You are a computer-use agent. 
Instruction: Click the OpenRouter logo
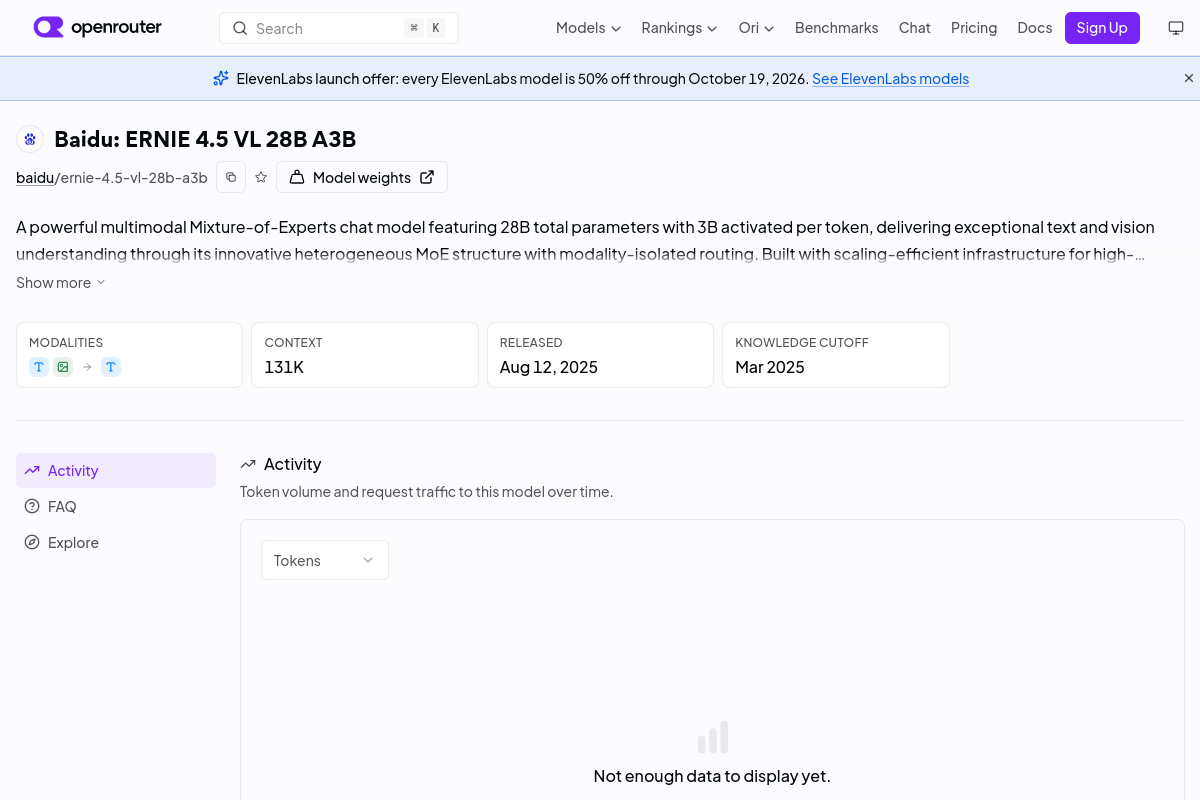97,28
